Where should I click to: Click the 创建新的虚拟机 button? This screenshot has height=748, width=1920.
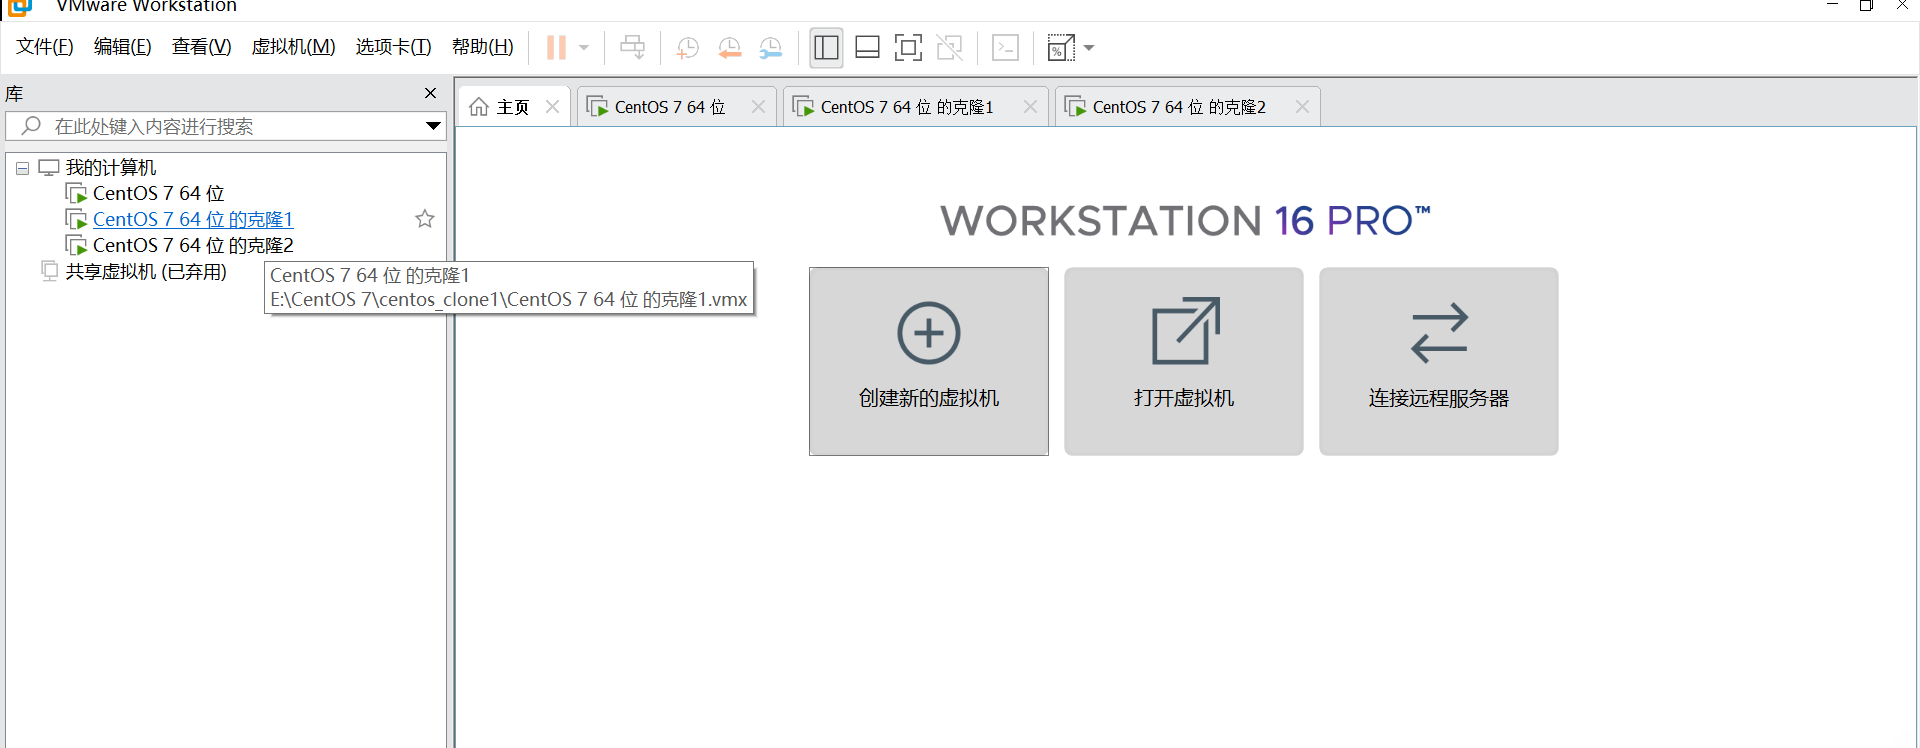tap(929, 361)
